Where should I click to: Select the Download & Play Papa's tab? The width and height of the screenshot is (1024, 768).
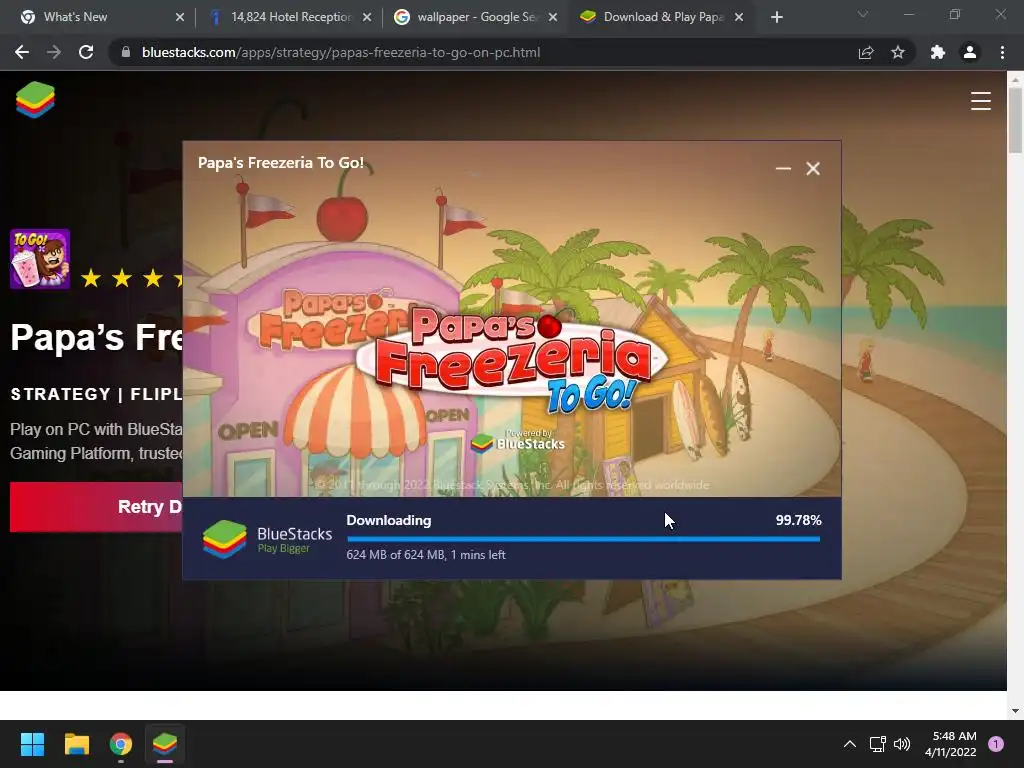(663, 17)
